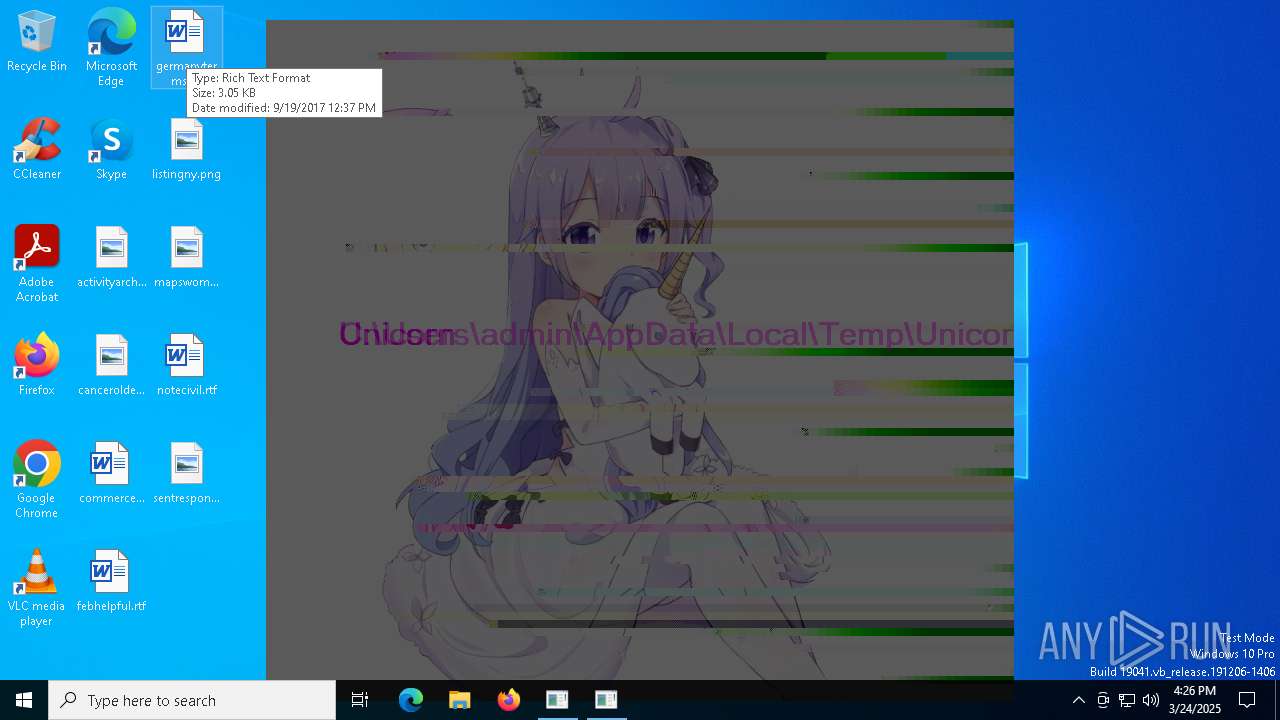1280x720 pixels.
Task: Switch to second running app in taskbar
Action: (606, 700)
